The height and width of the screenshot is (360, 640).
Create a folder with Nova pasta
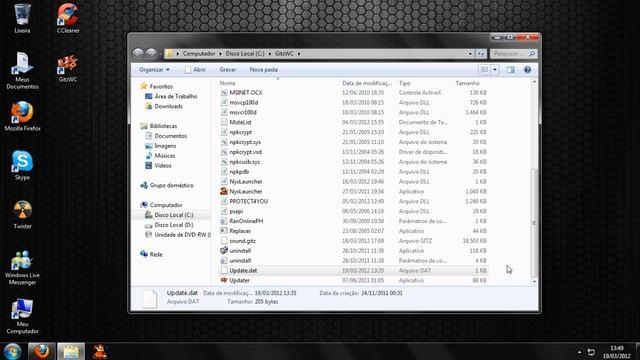pyautogui.click(x=264, y=70)
